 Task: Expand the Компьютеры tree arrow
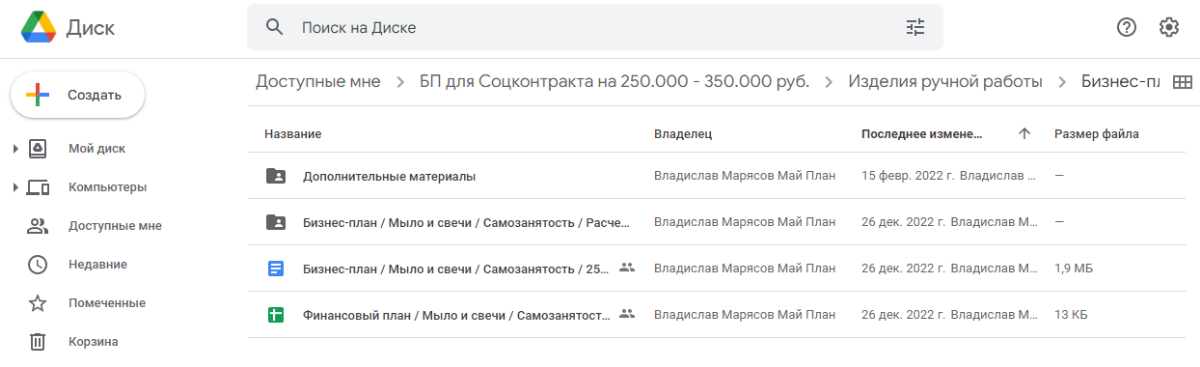point(16,187)
